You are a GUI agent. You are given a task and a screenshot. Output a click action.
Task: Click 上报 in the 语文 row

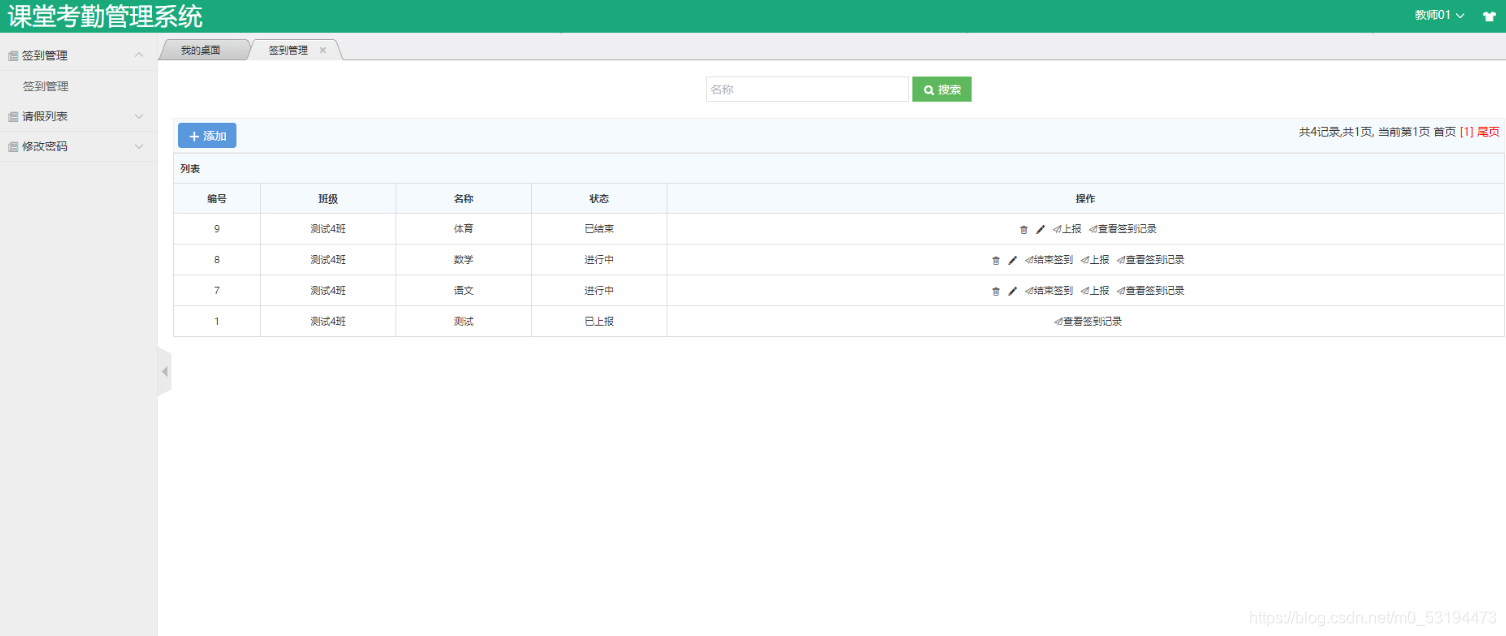pos(1094,291)
